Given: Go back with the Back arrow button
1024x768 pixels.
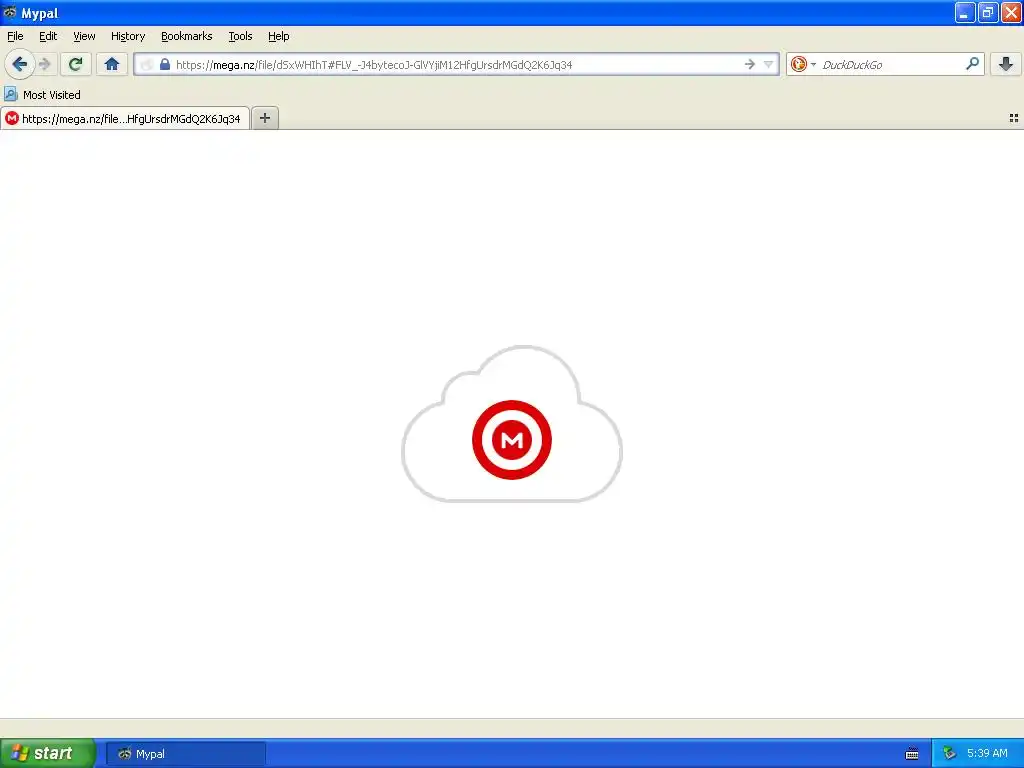Looking at the screenshot, I should tap(20, 64).
